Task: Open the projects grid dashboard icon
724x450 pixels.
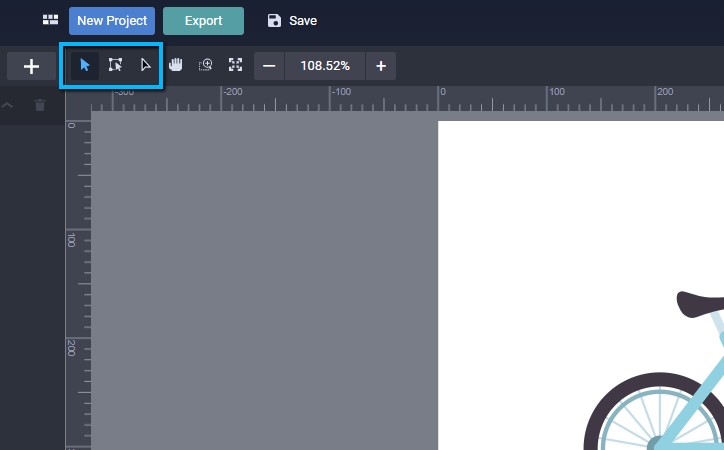Action: [x=50, y=20]
